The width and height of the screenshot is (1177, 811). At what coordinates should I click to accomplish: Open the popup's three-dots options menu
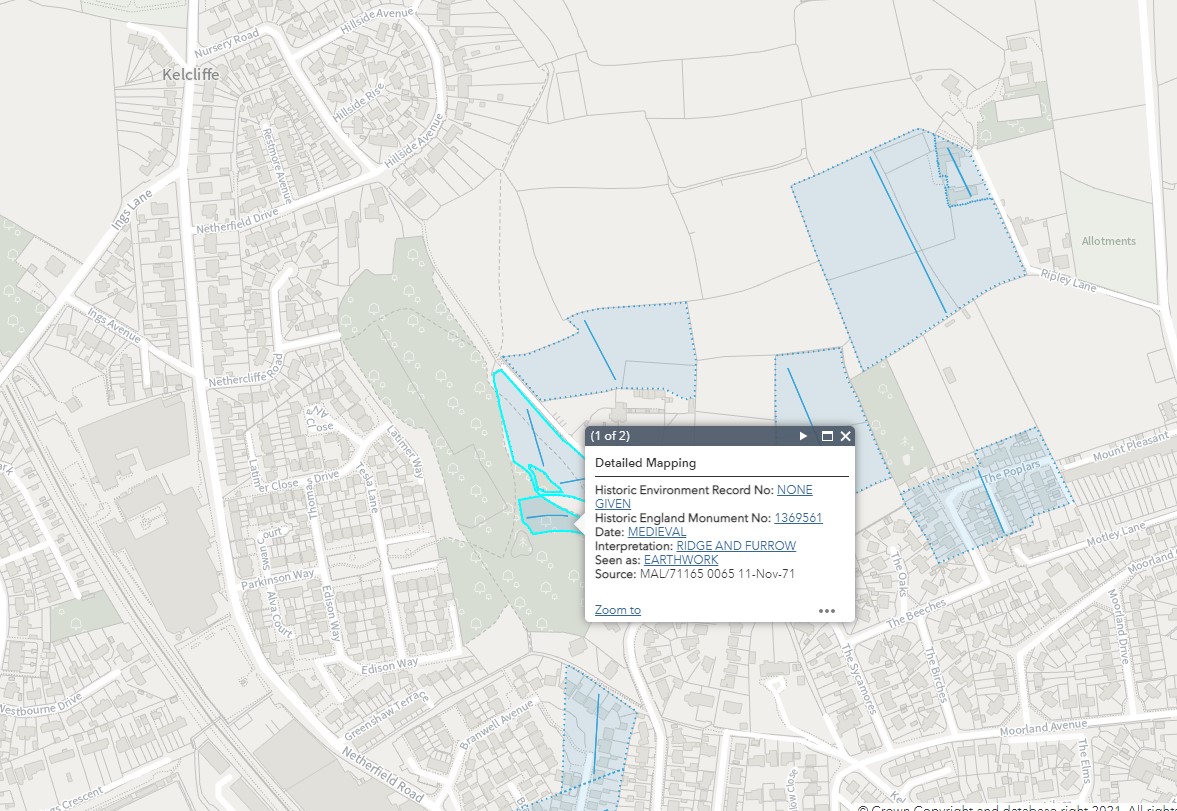(826, 611)
